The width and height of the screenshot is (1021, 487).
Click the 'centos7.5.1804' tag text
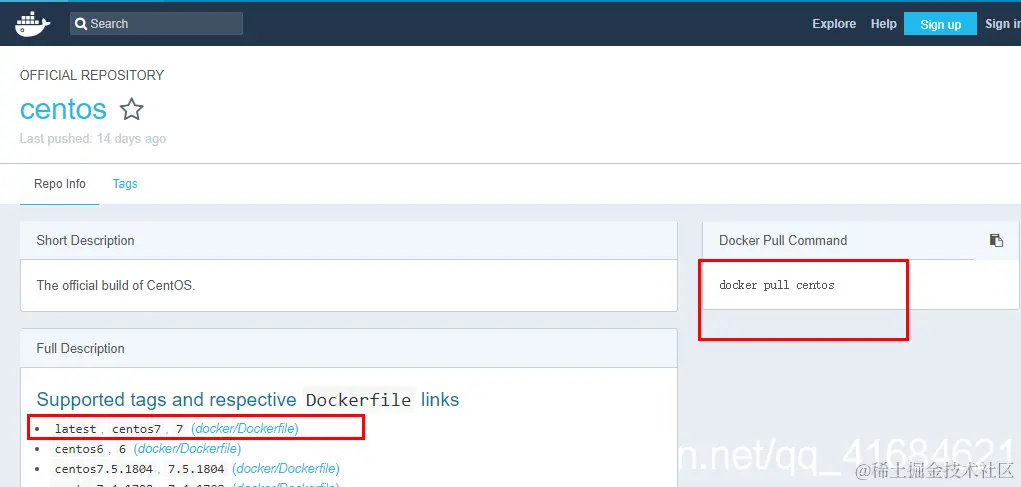[104, 469]
